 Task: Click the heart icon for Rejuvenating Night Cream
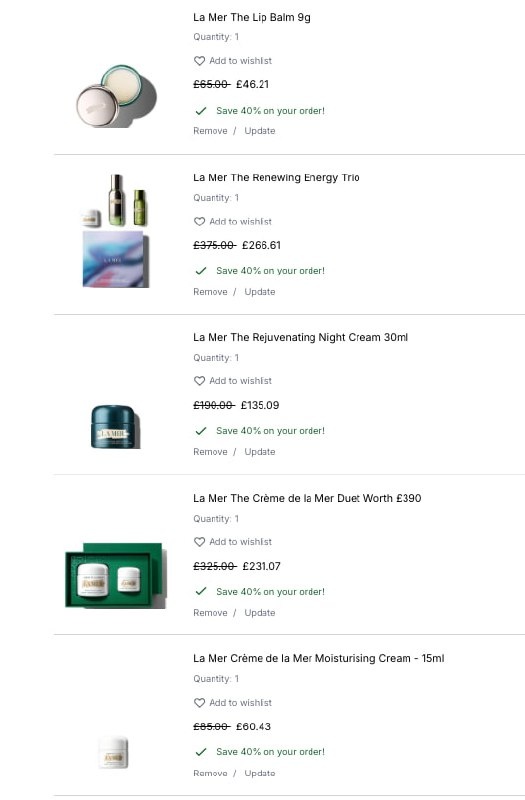(199, 381)
